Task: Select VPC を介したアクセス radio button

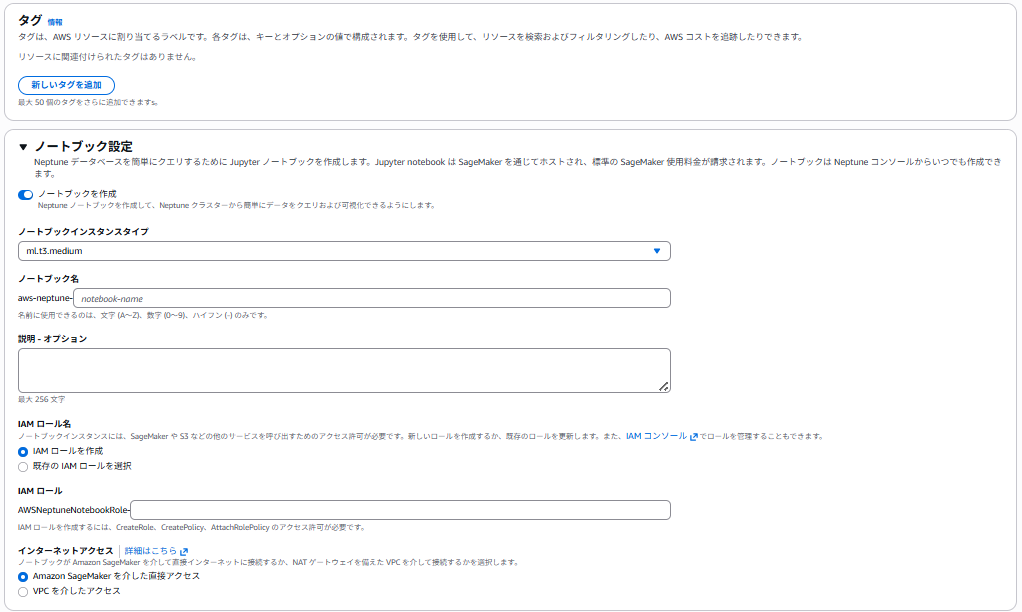Action: pyautogui.click(x=23, y=592)
